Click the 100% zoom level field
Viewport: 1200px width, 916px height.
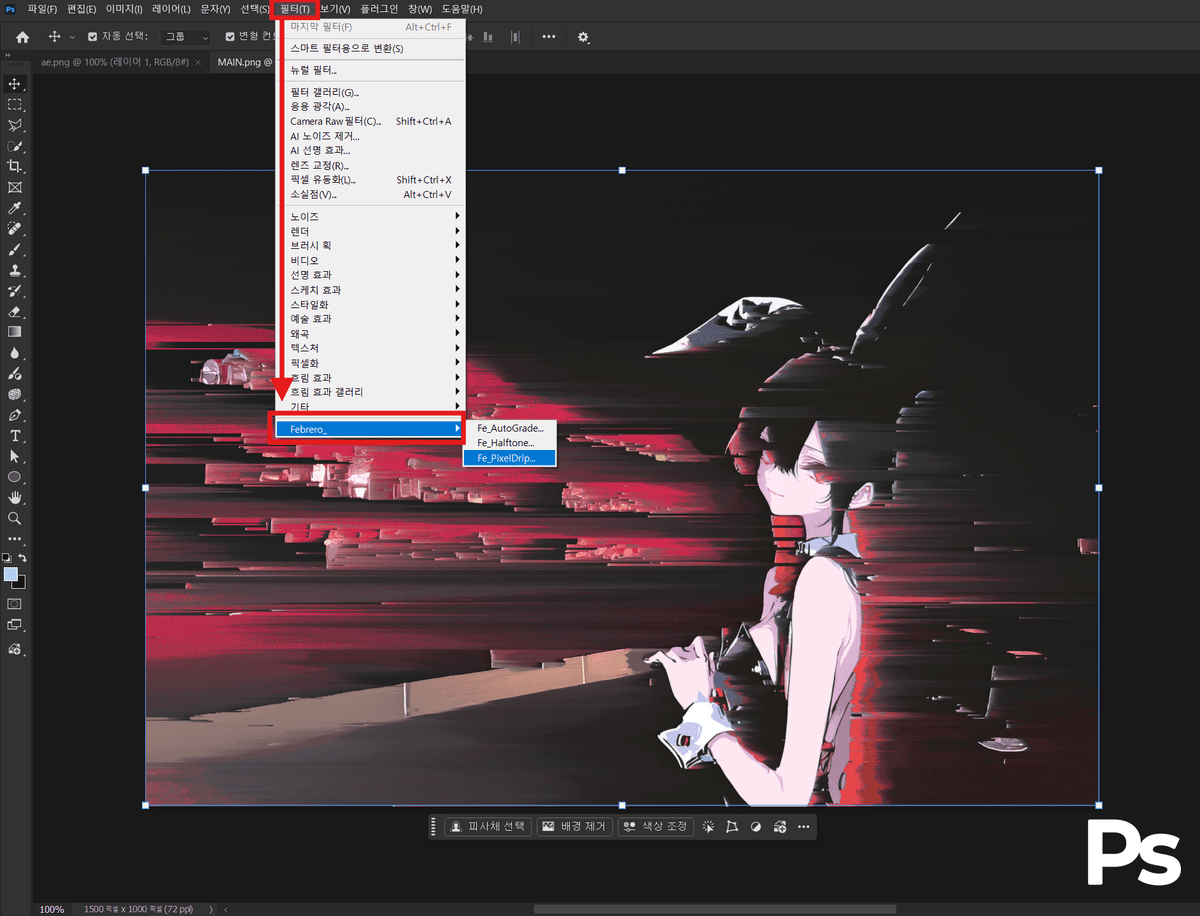click(x=52, y=909)
